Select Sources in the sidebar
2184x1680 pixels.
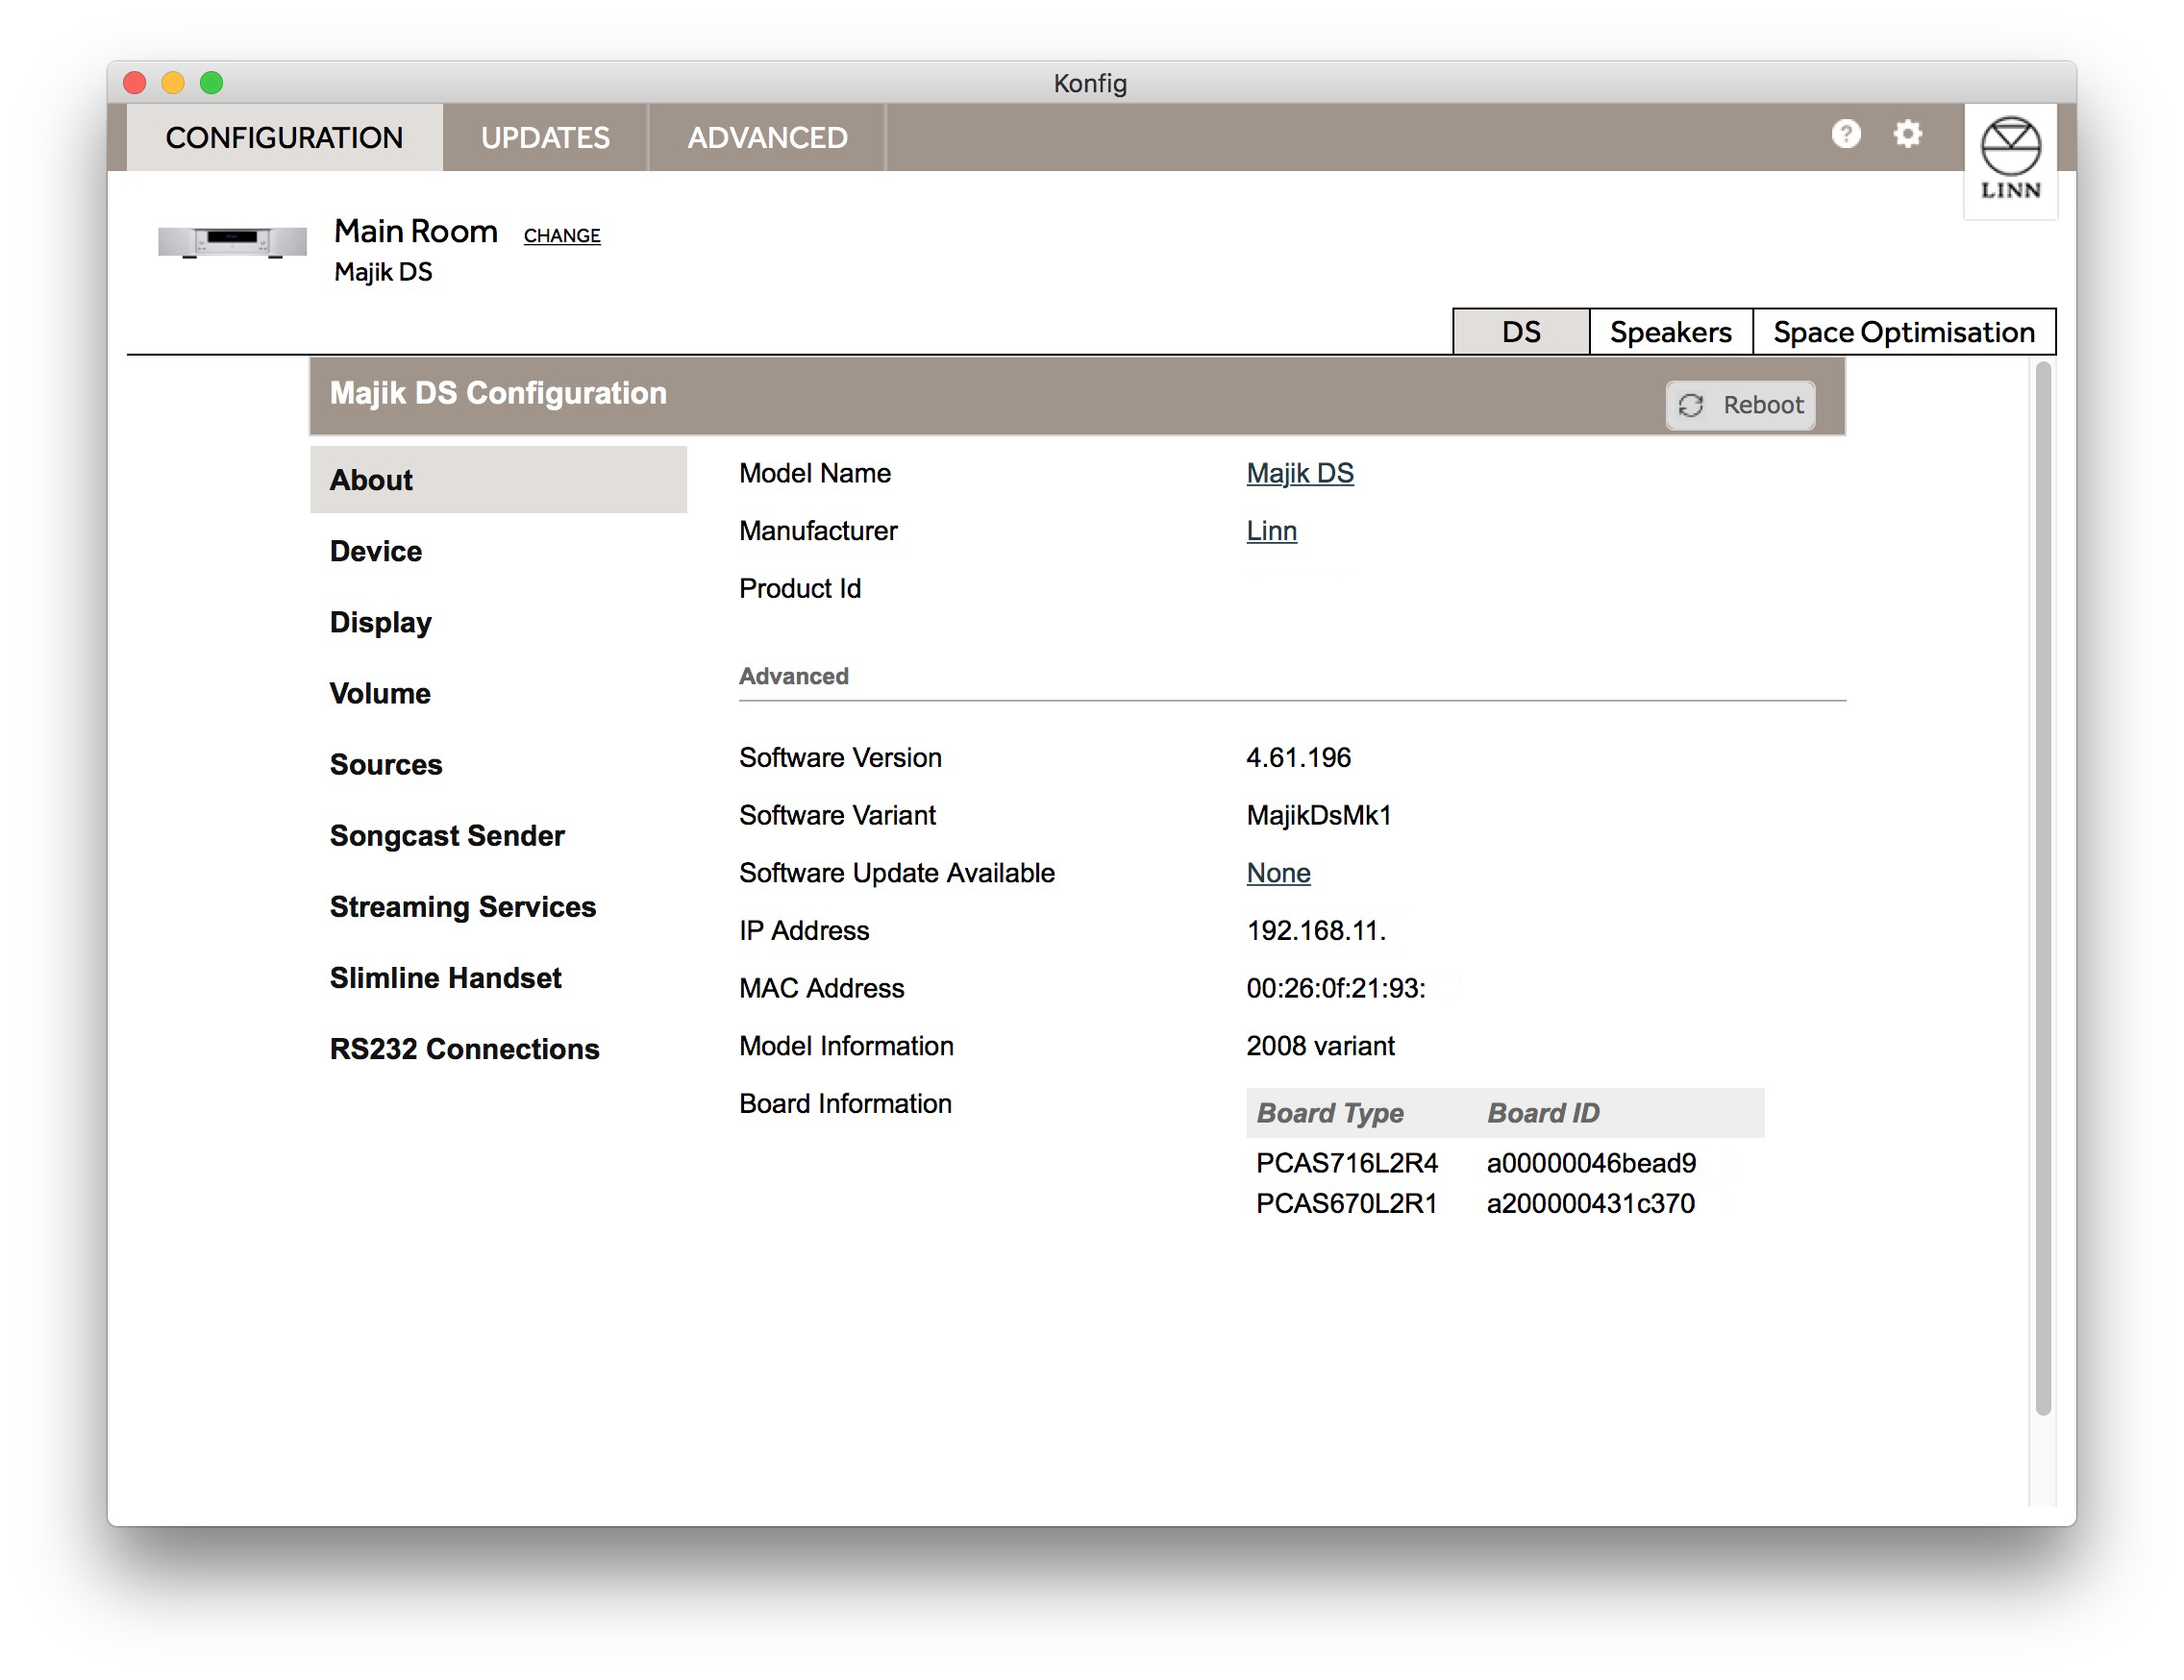tap(386, 764)
